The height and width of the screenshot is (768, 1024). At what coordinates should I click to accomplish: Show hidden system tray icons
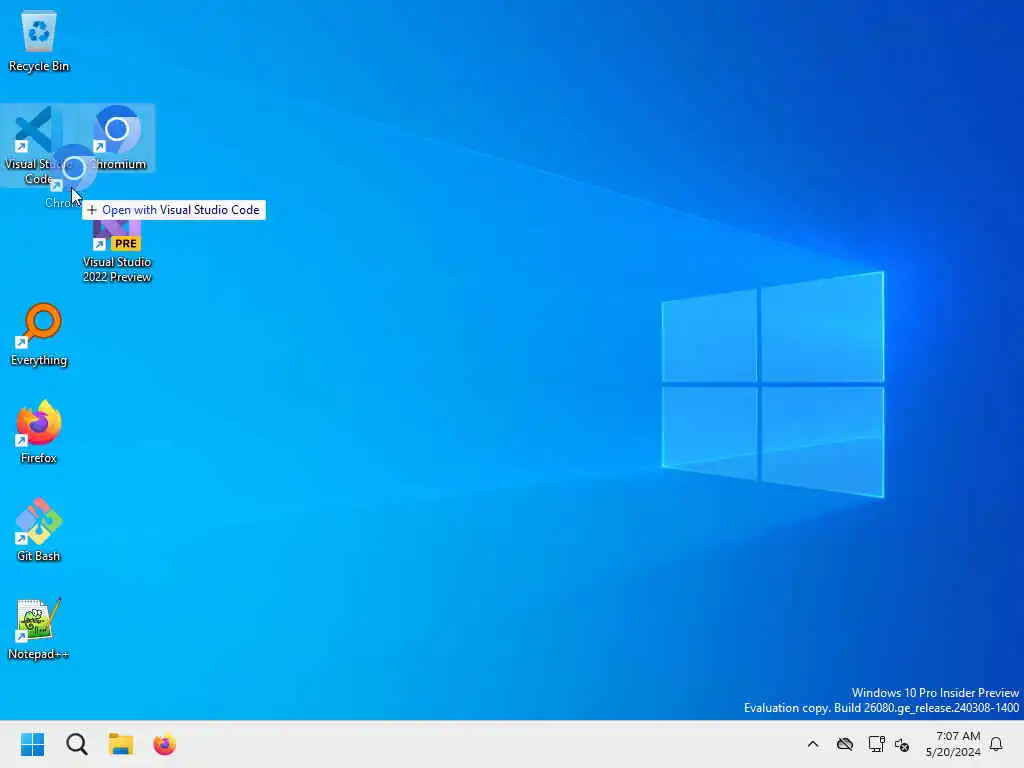813,744
